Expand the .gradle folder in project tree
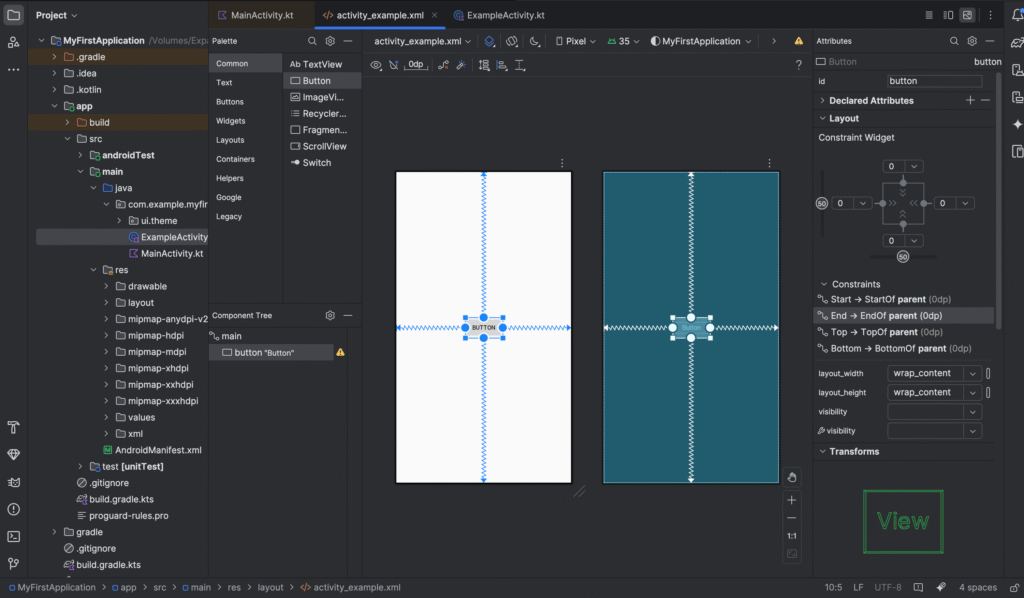This screenshot has height=598, width=1024. point(54,57)
